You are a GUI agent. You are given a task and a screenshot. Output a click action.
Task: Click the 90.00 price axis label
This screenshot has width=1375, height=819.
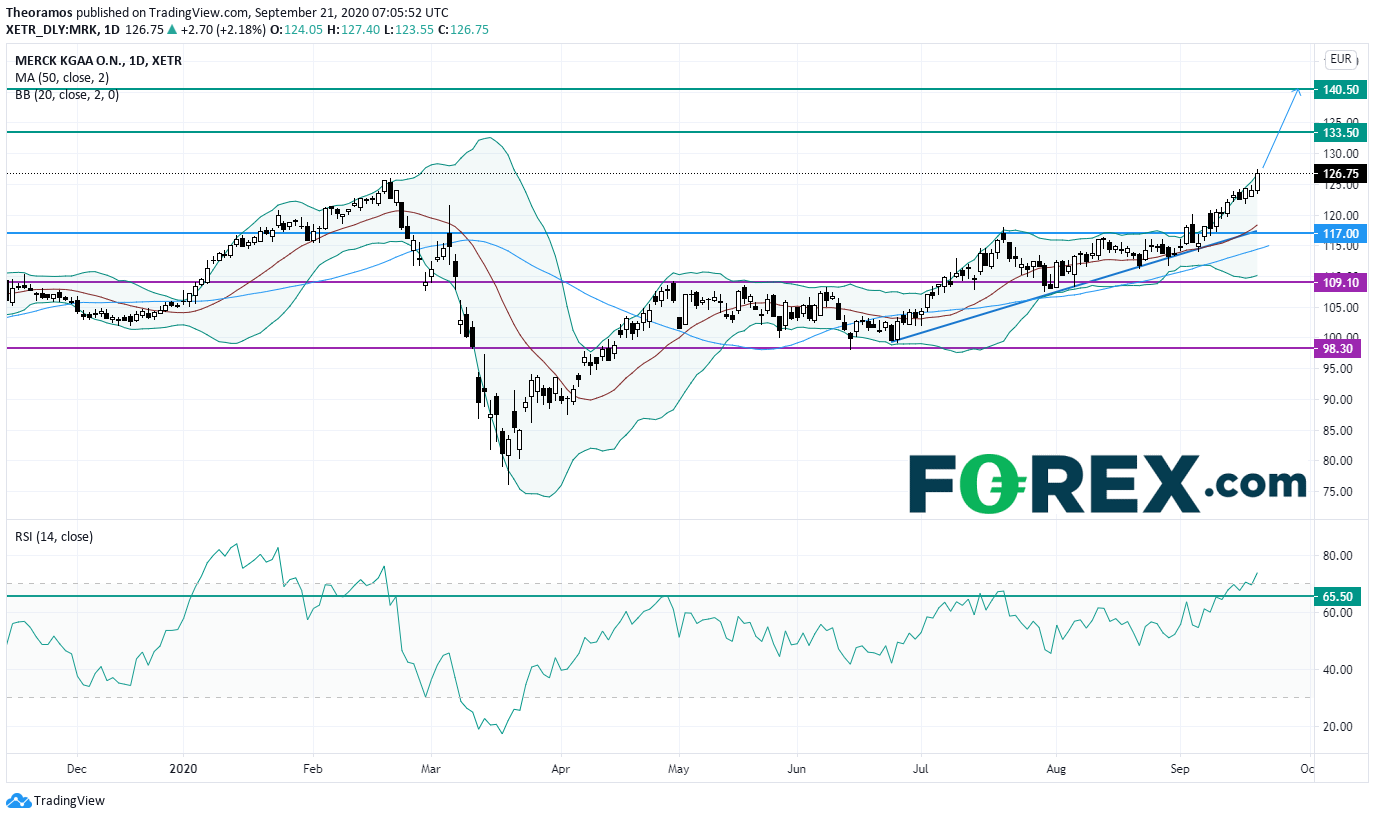1340,399
